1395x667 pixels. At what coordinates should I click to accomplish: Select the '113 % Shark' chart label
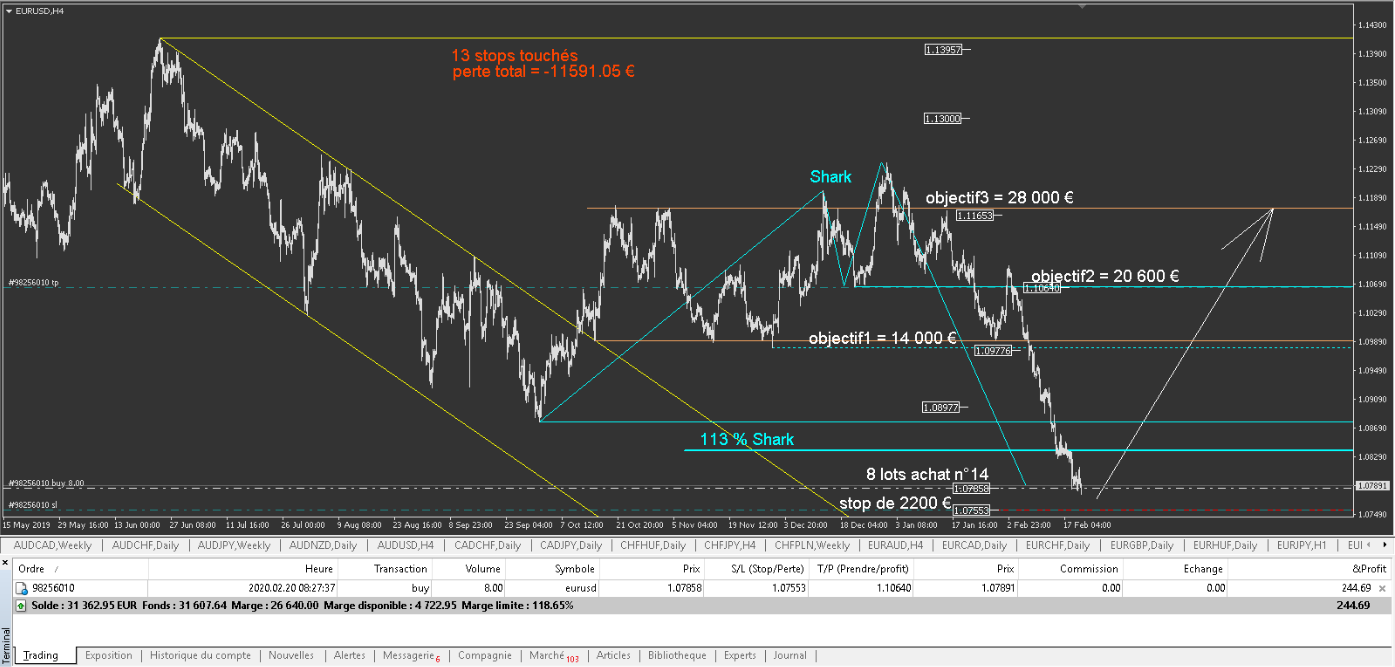(747, 440)
